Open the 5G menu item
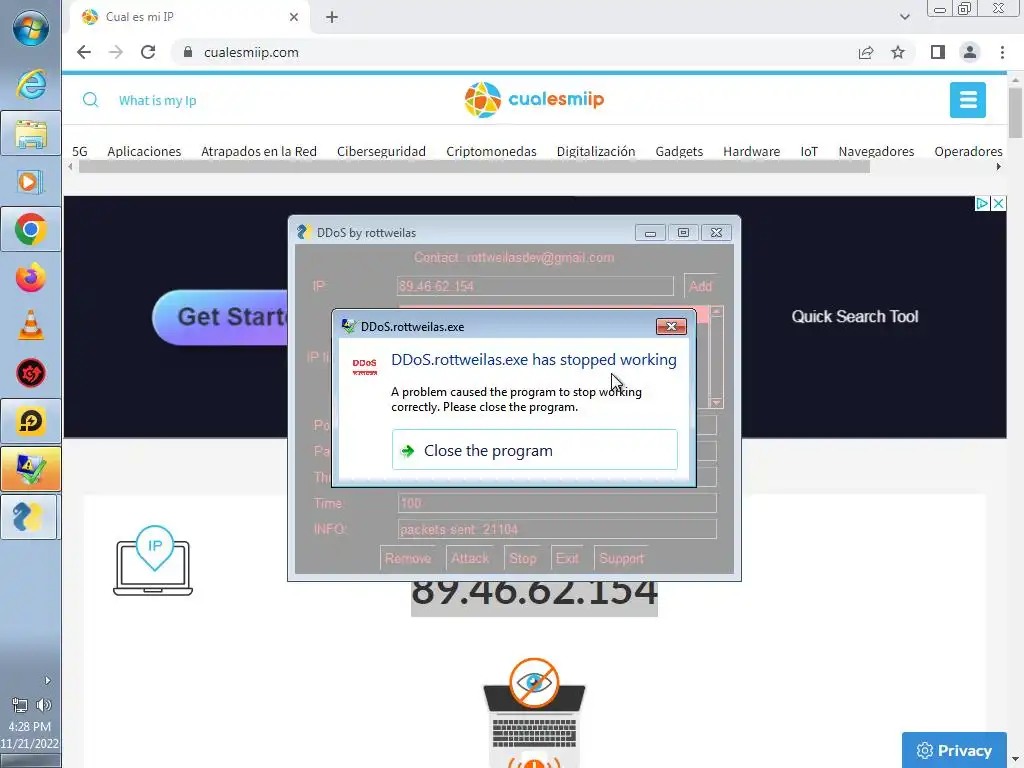This screenshot has width=1024, height=768. (x=80, y=152)
